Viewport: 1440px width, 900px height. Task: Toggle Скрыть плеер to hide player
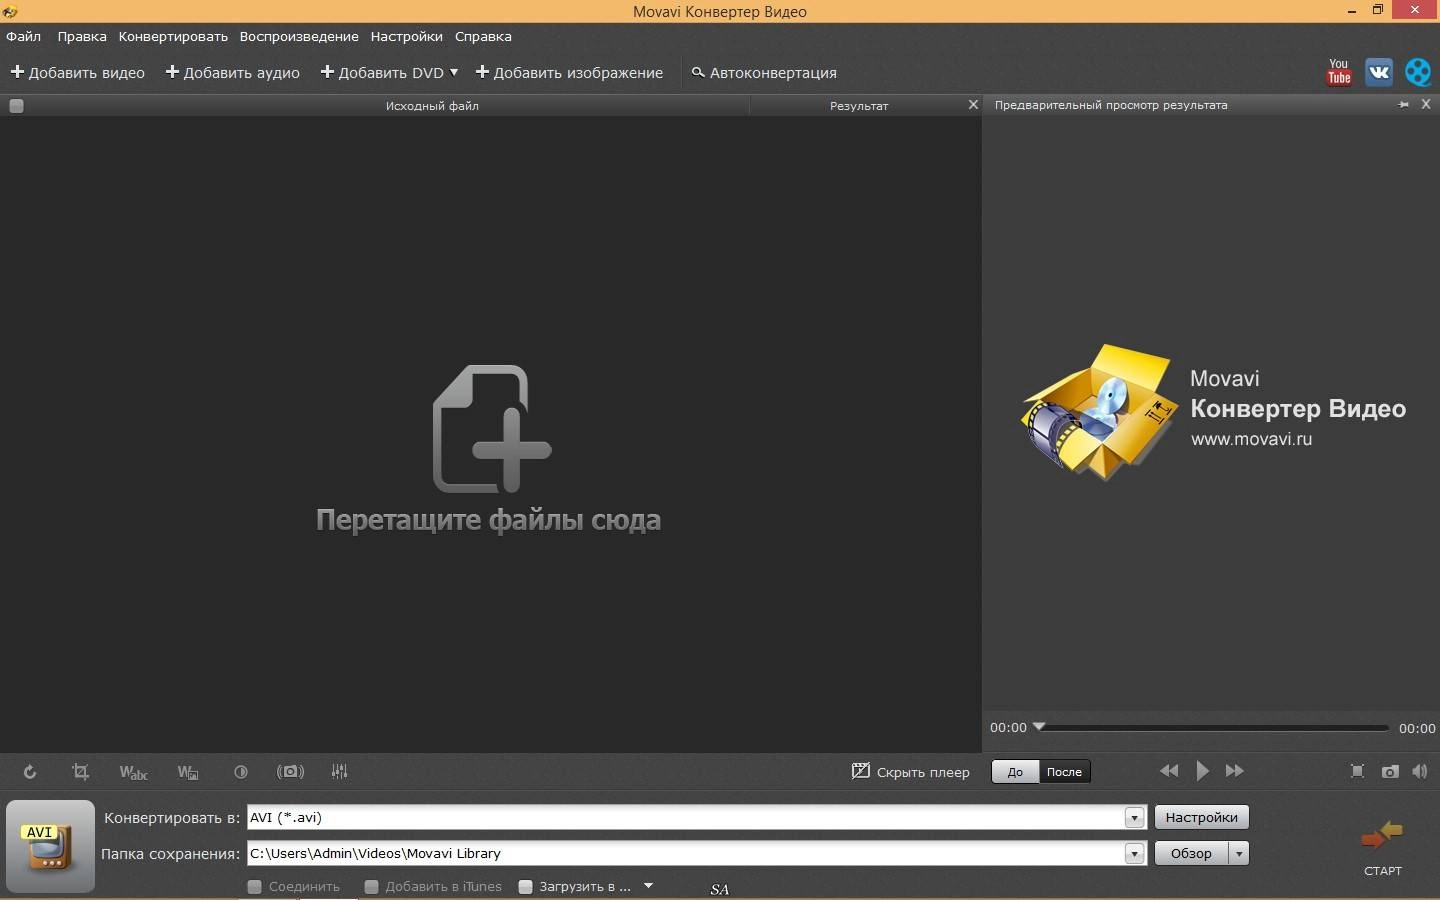tap(910, 772)
